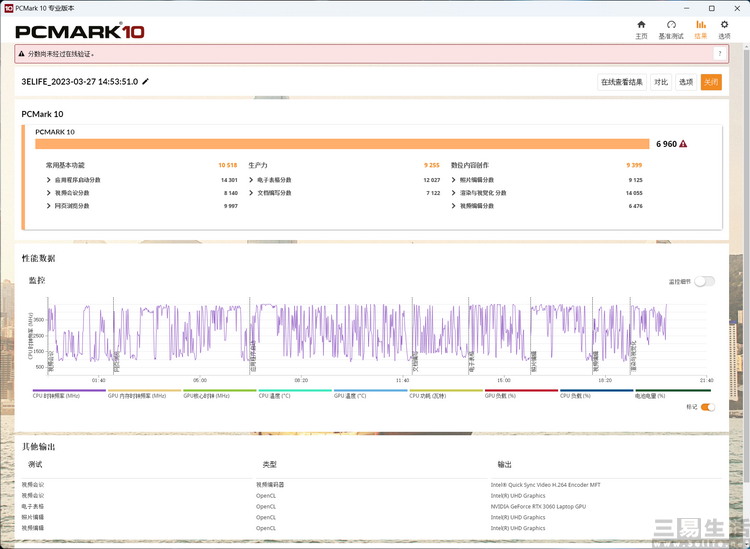
Task: Click Intel Quick Sync Video H.264 Encoder MFT entry
Action: pyautogui.click(x=545, y=485)
